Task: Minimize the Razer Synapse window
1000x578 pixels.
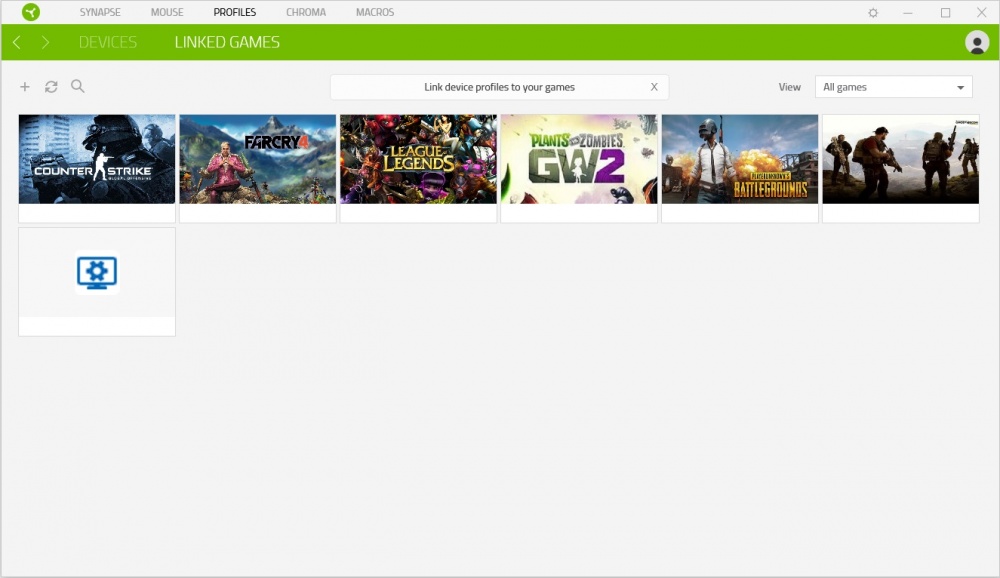Action: pyautogui.click(x=908, y=13)
